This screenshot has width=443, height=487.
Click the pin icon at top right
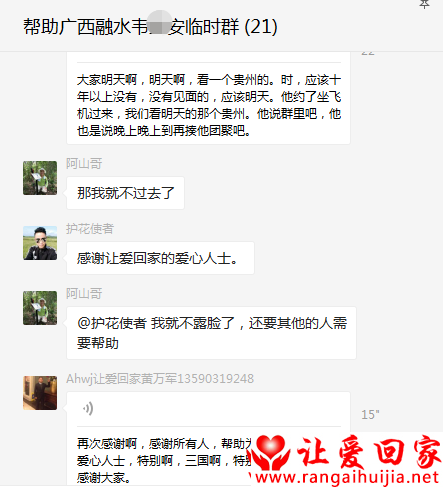(x=424, y=4)
